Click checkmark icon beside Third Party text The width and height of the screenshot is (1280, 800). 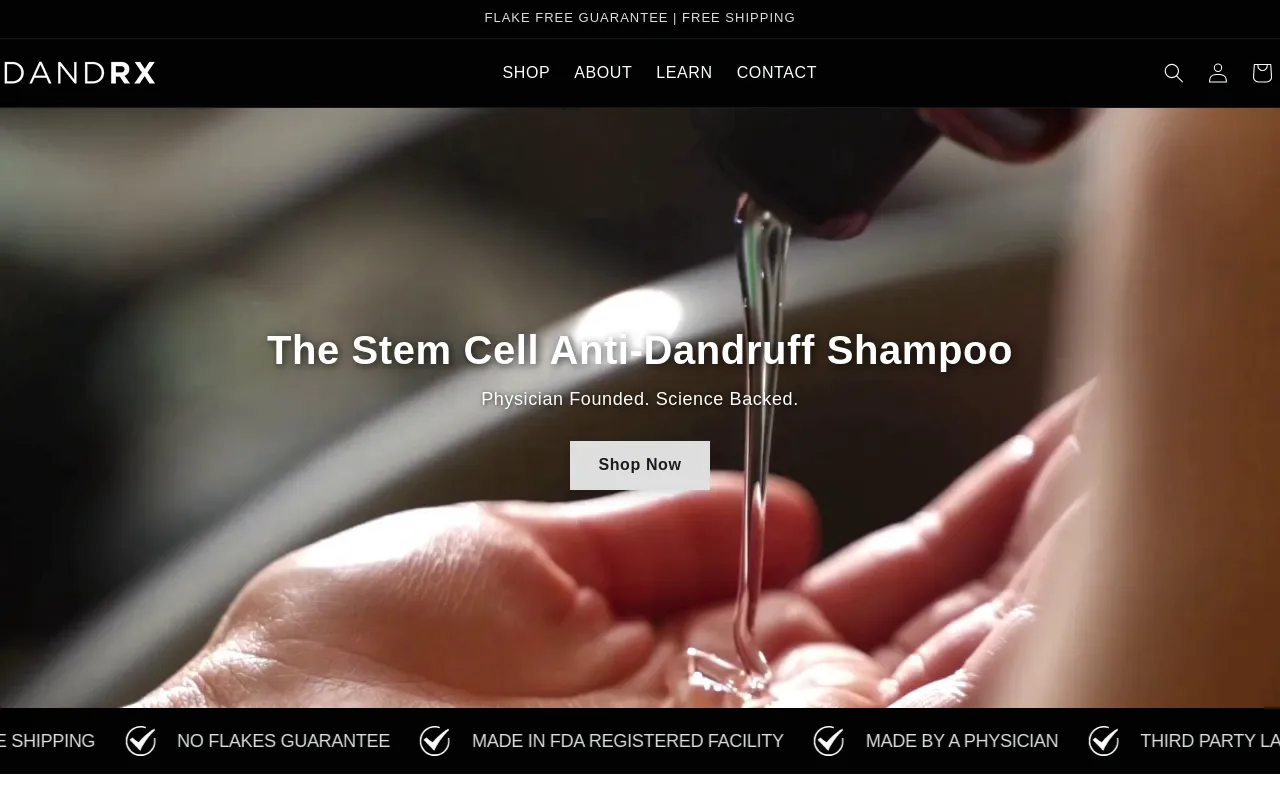coord(1104,741)
